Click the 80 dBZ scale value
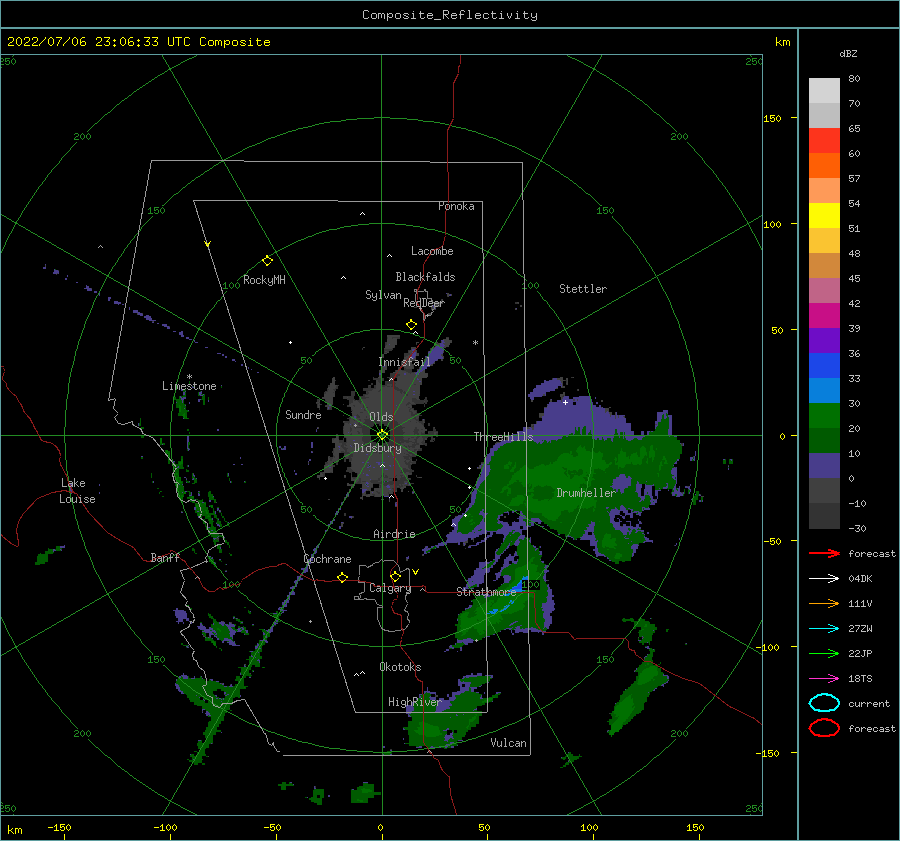 [854, 79]
